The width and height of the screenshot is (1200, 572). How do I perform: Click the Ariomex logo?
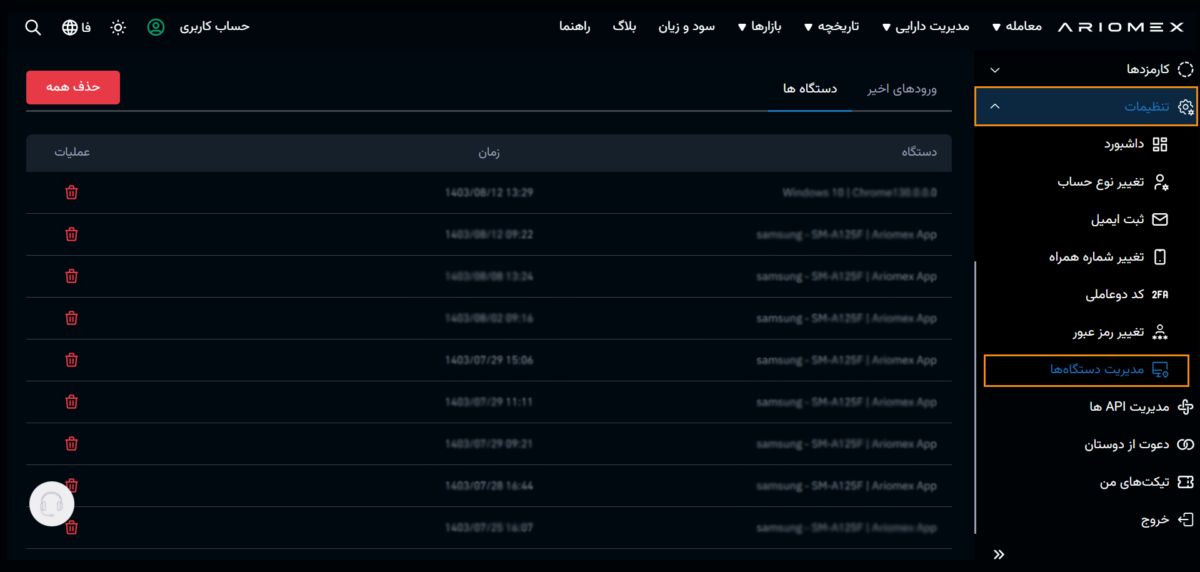click(x=1124, y=27)
